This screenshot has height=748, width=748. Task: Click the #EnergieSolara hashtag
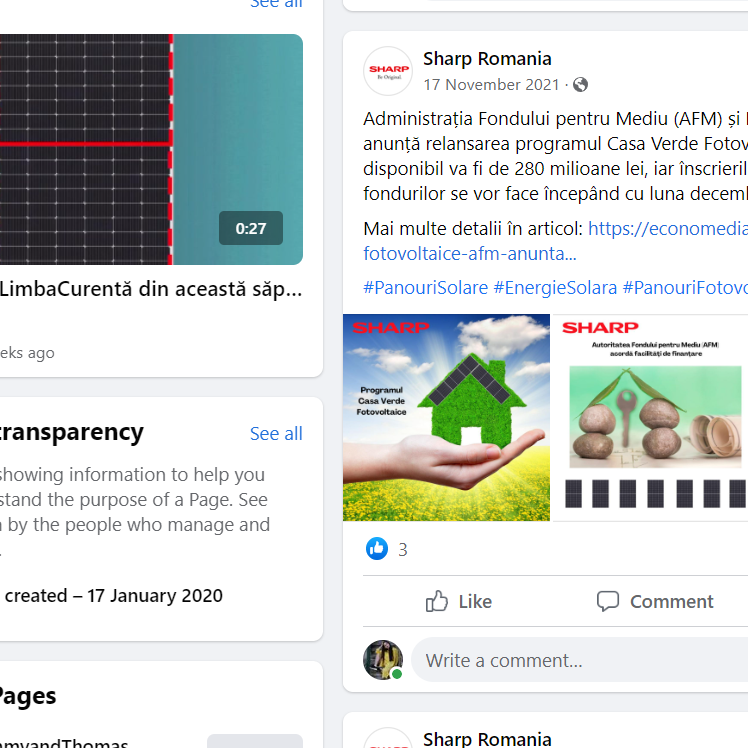[x=555, y=288]
